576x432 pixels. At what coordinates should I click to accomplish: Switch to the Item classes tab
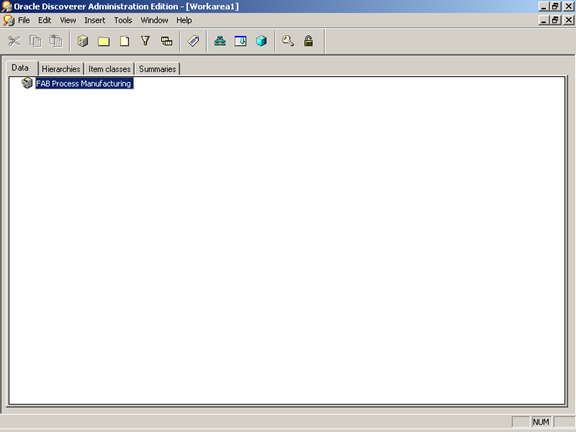coord(109,69)
